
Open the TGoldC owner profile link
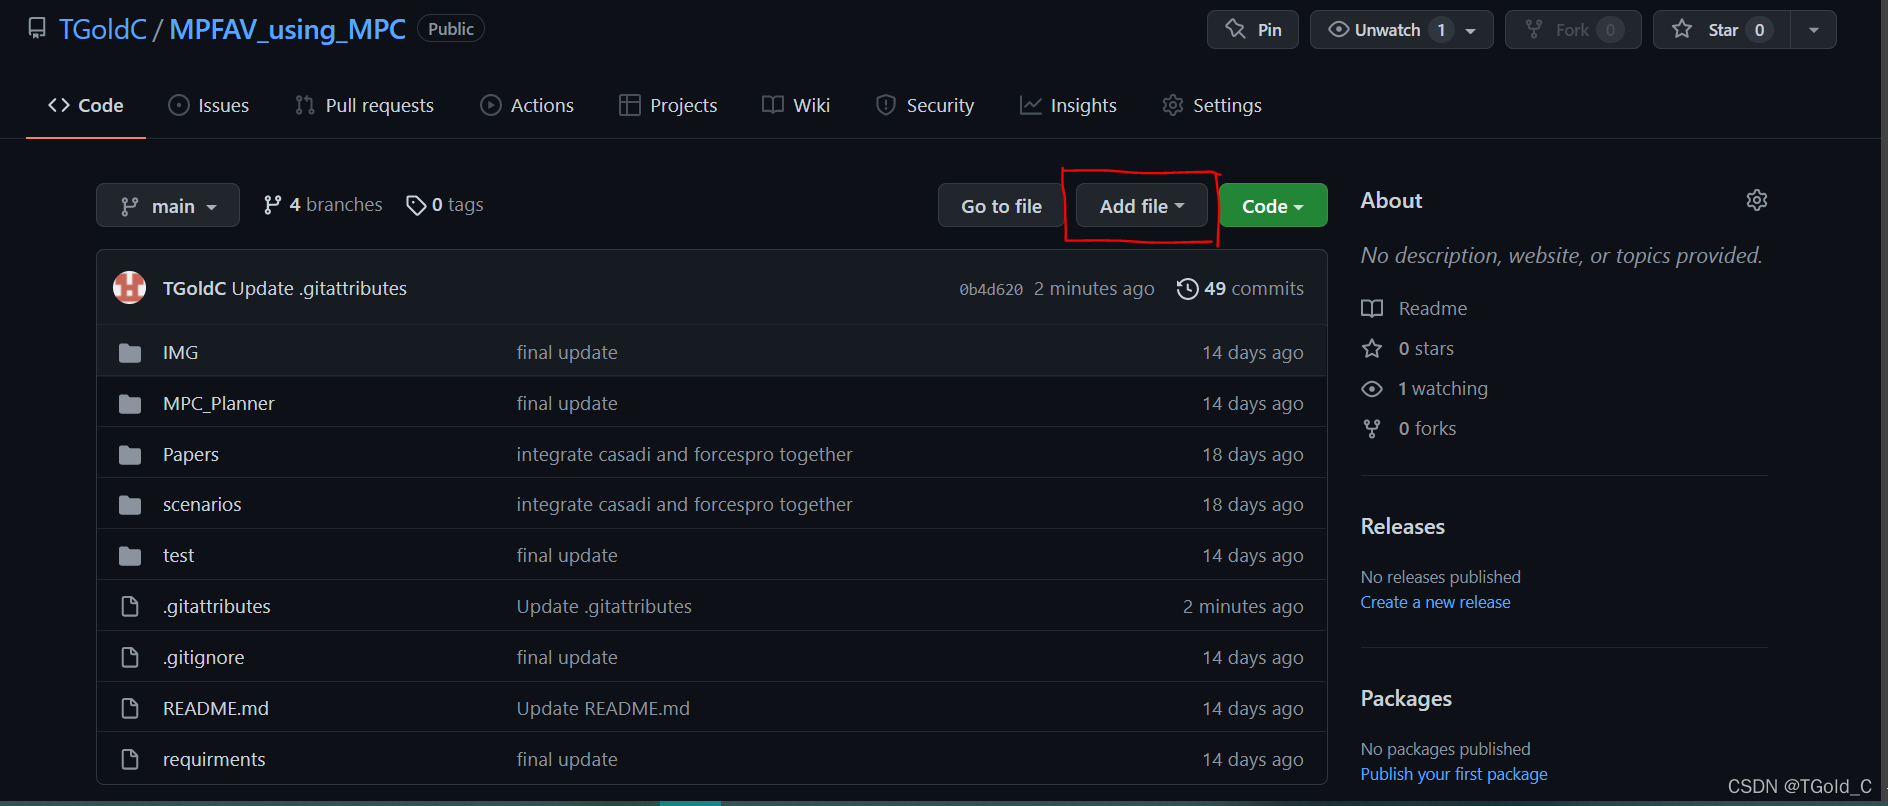103,29
